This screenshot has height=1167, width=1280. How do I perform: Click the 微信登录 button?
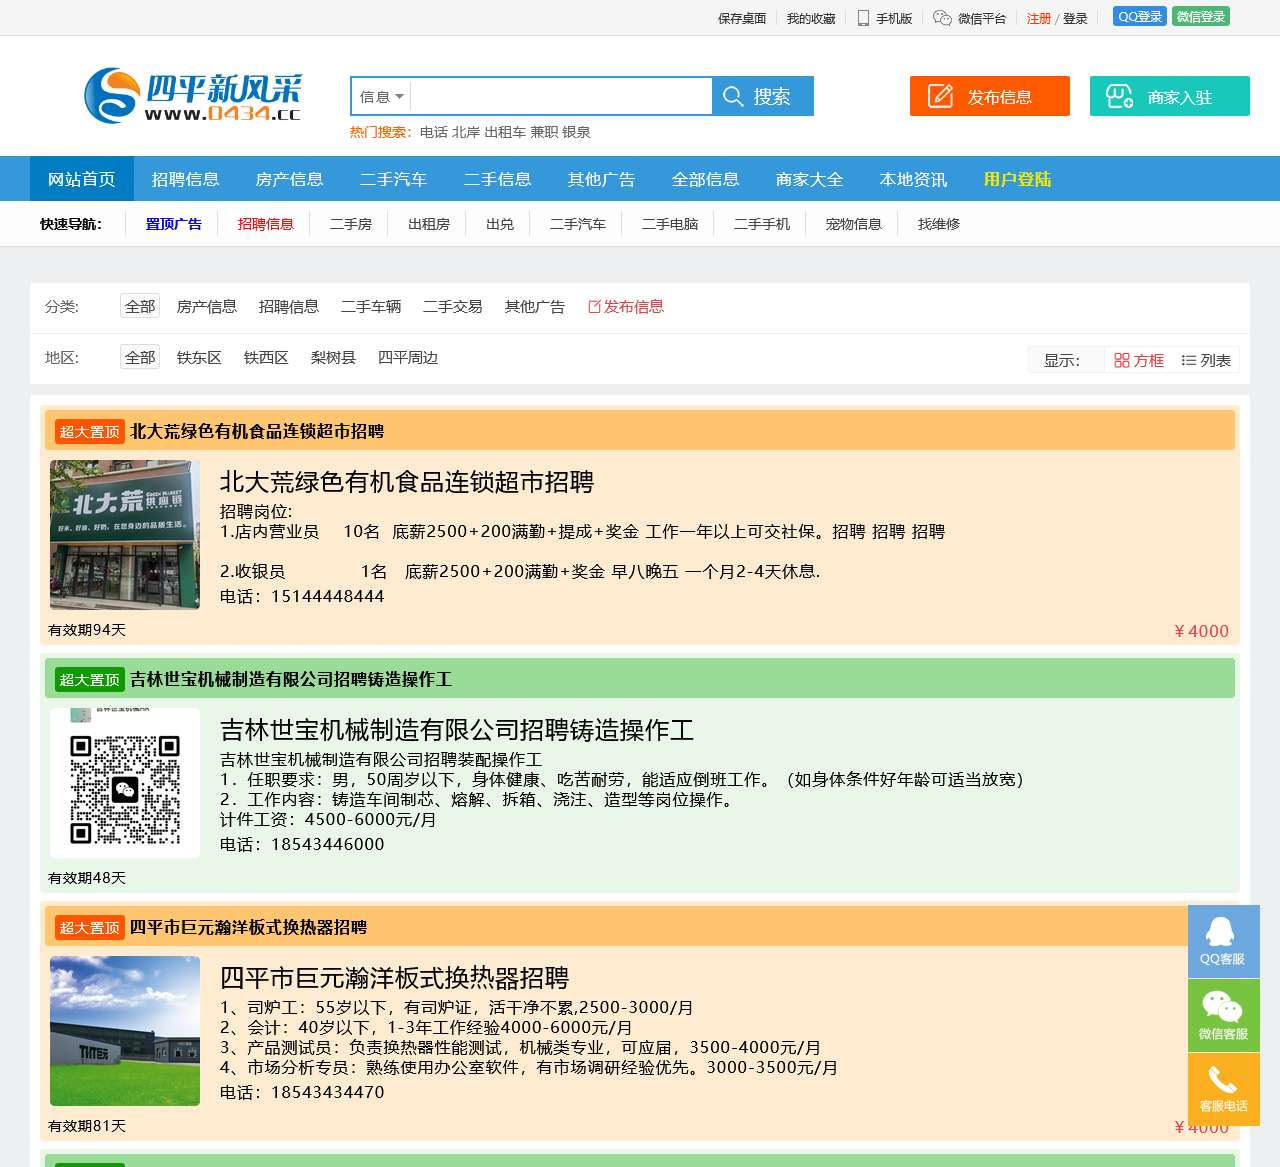coord(1200,17)
